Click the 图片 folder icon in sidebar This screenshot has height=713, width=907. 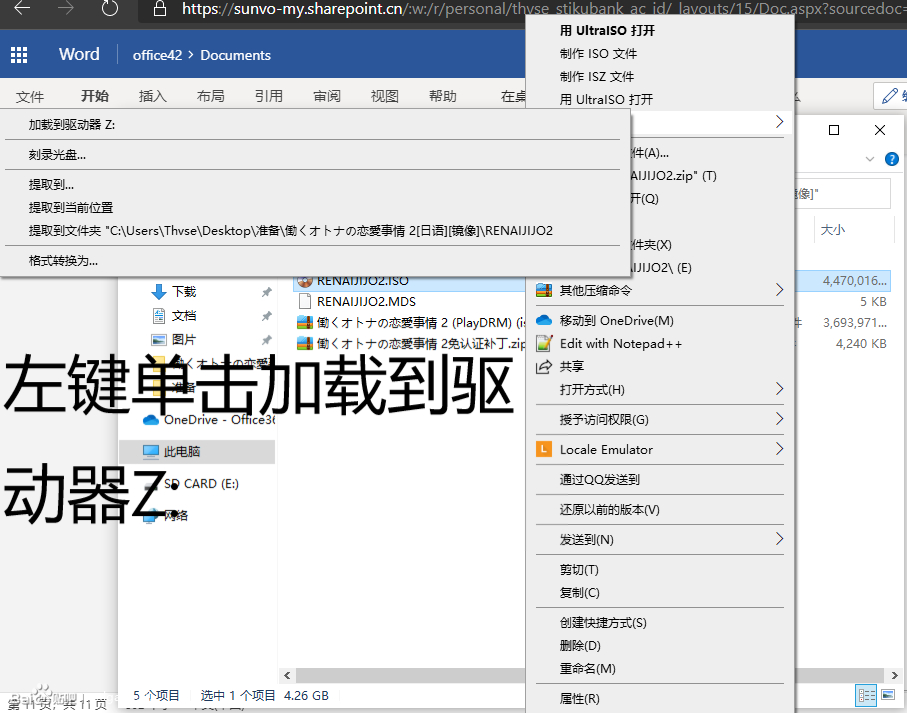coord(159,339)
